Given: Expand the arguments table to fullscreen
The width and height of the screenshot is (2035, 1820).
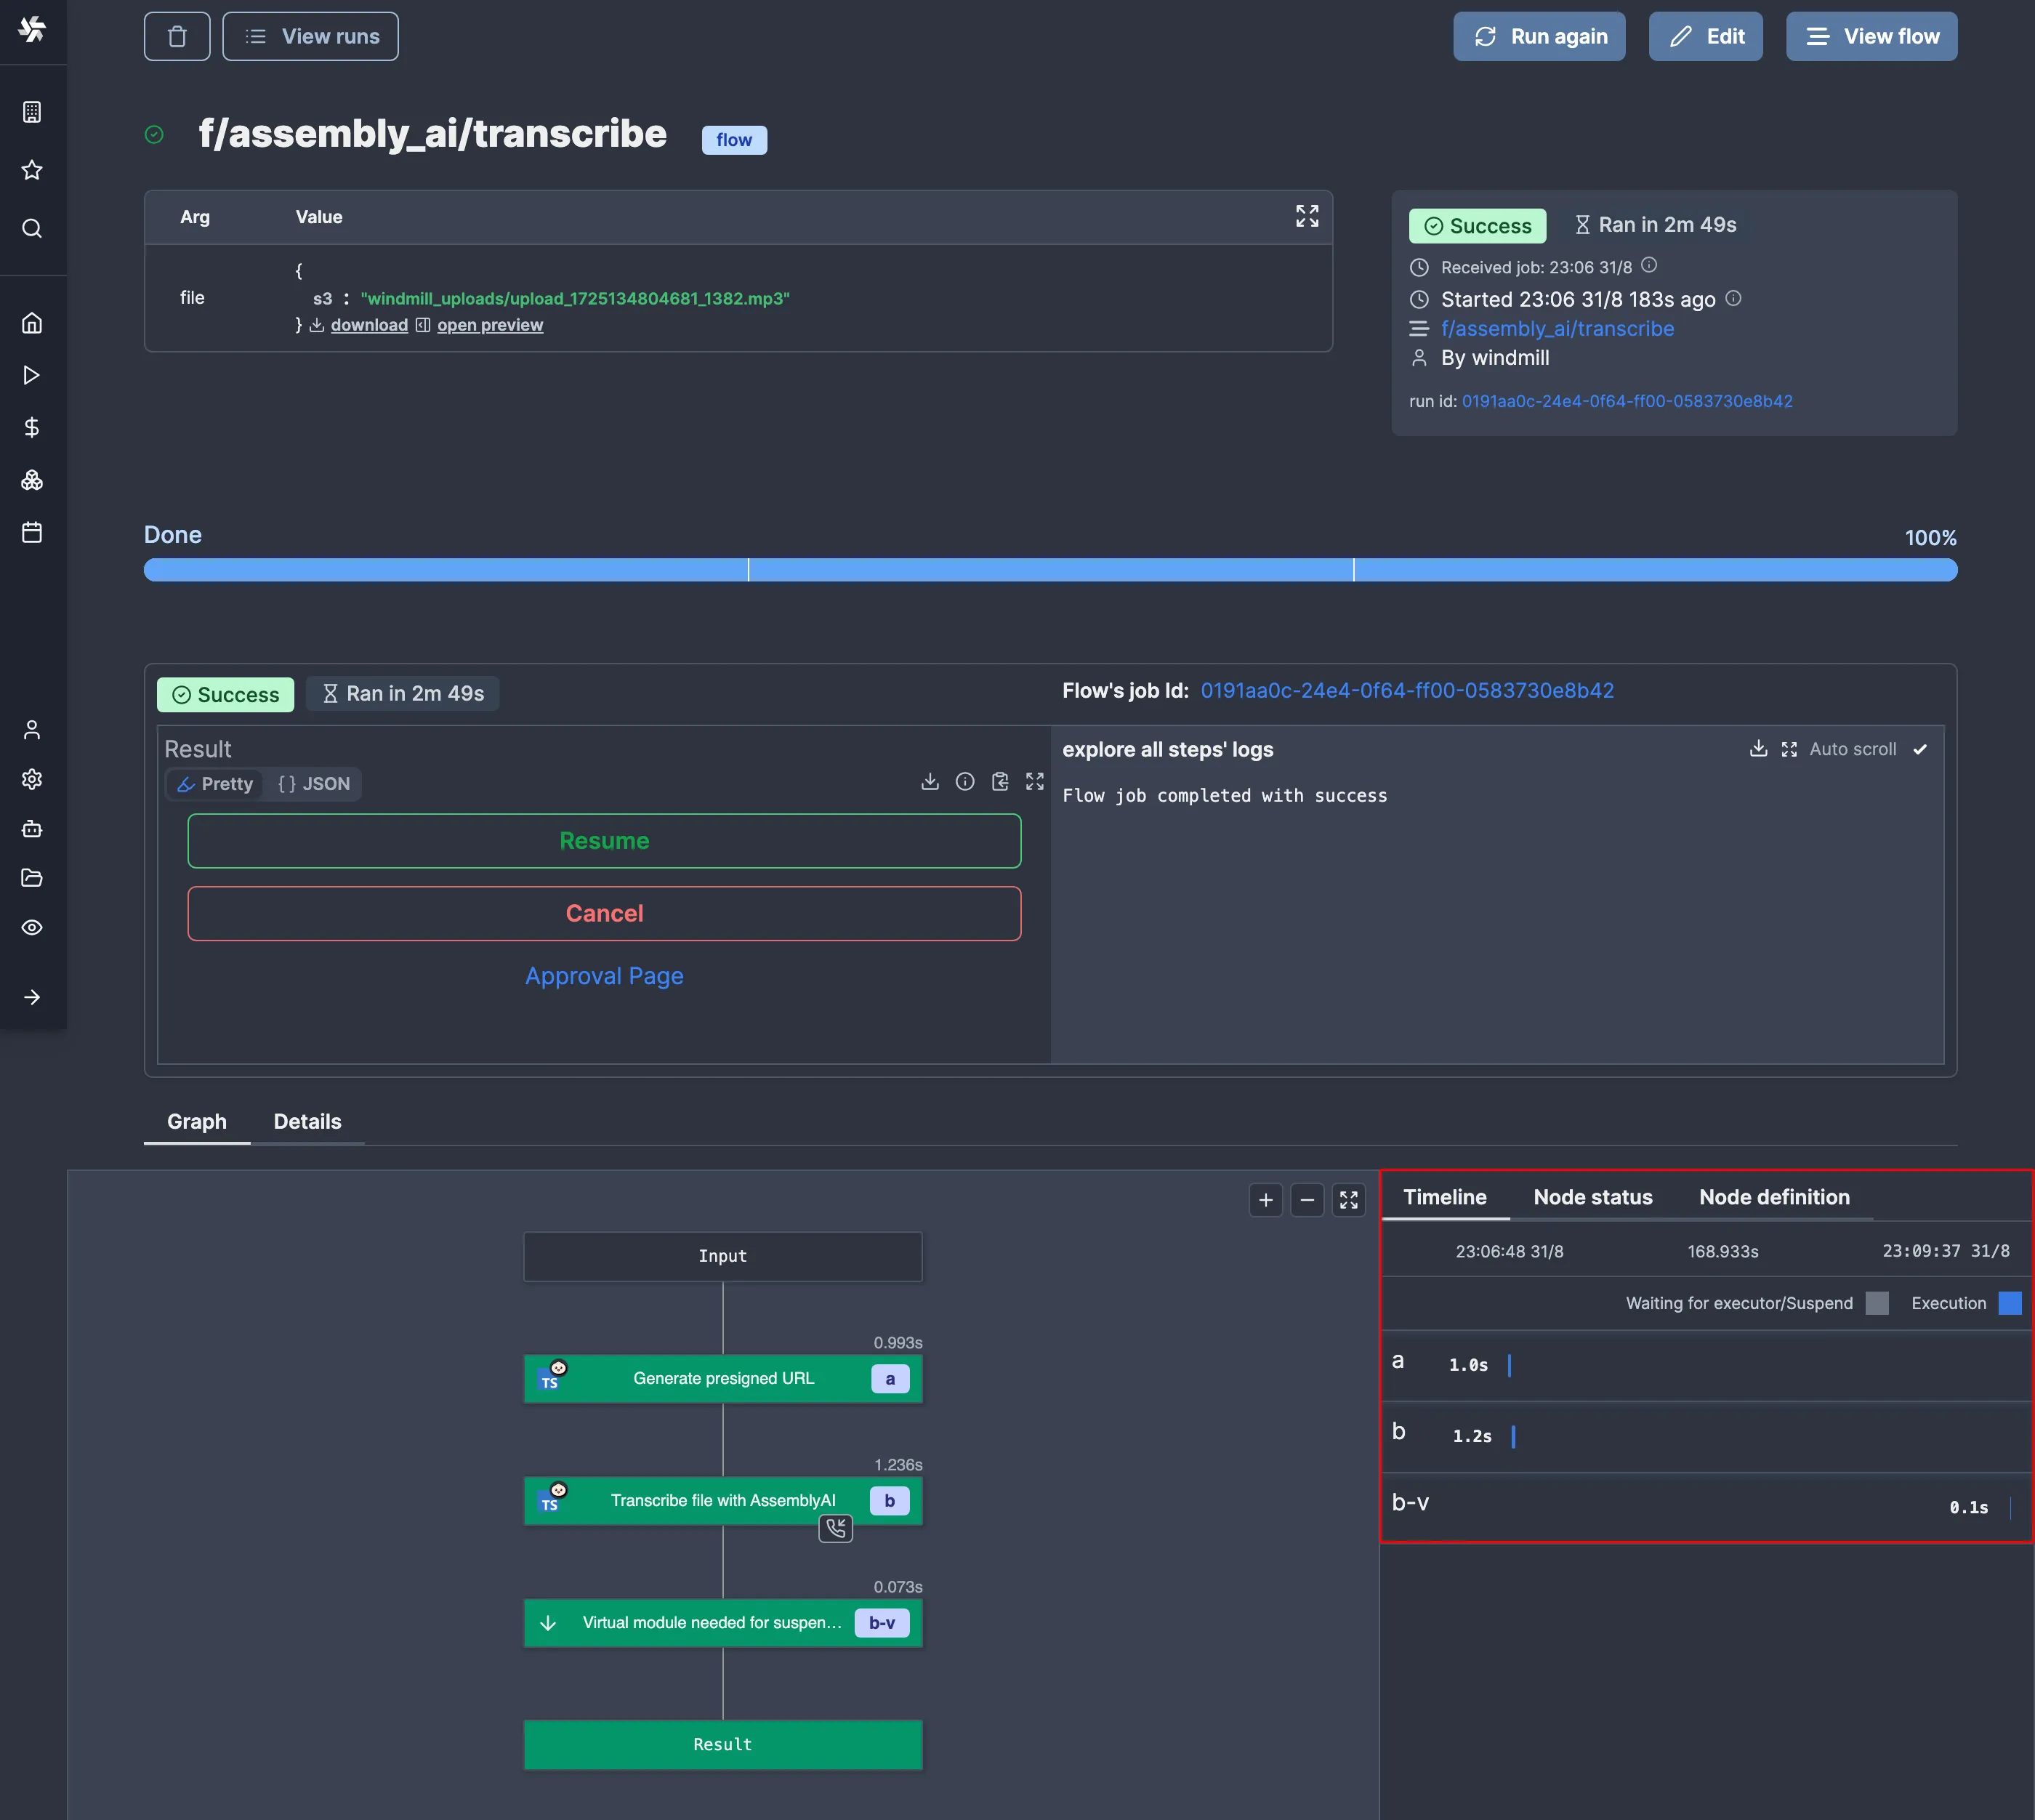Looking at the screenshot, I should click(x=1307, y=216).
